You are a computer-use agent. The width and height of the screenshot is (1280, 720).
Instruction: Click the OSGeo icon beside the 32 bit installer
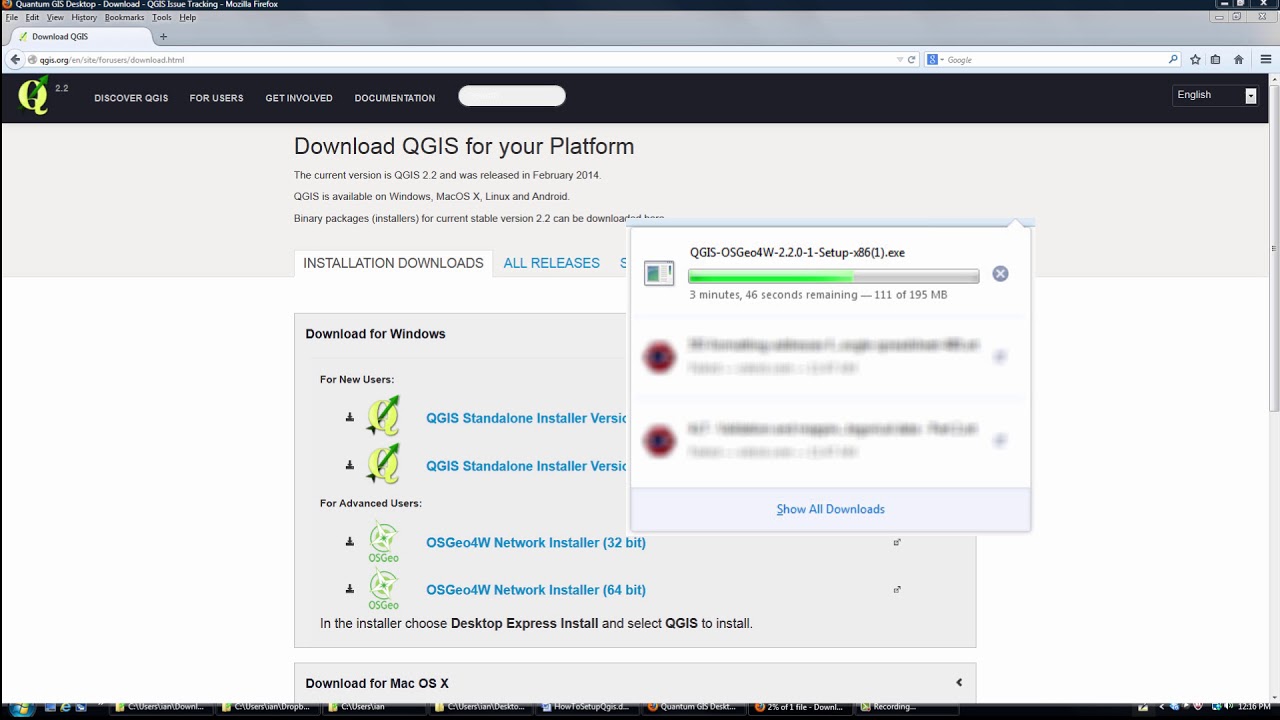(x=383, y=543)
